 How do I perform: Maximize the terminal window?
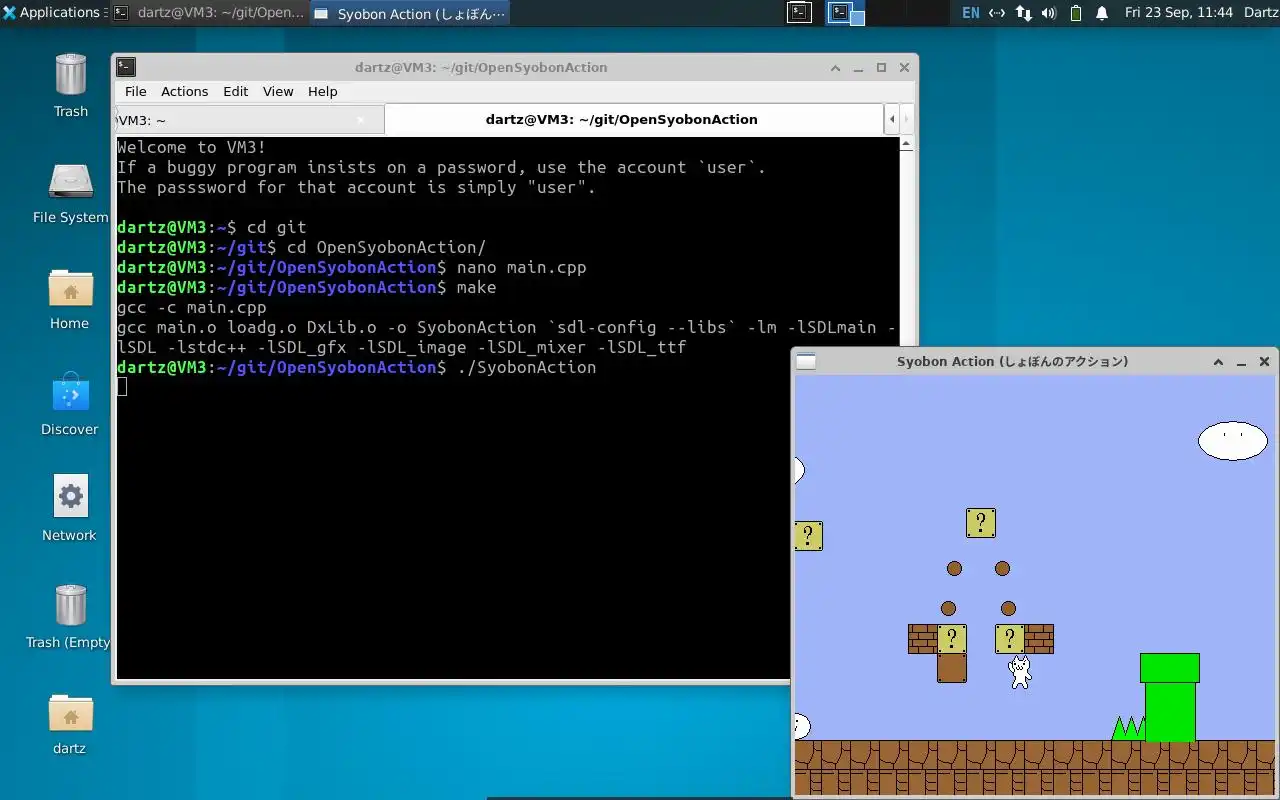tap(881, 68)
